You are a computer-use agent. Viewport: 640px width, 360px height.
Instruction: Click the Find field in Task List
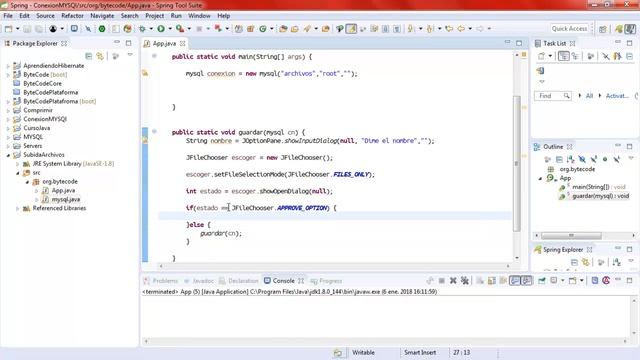tap(552, 96)
